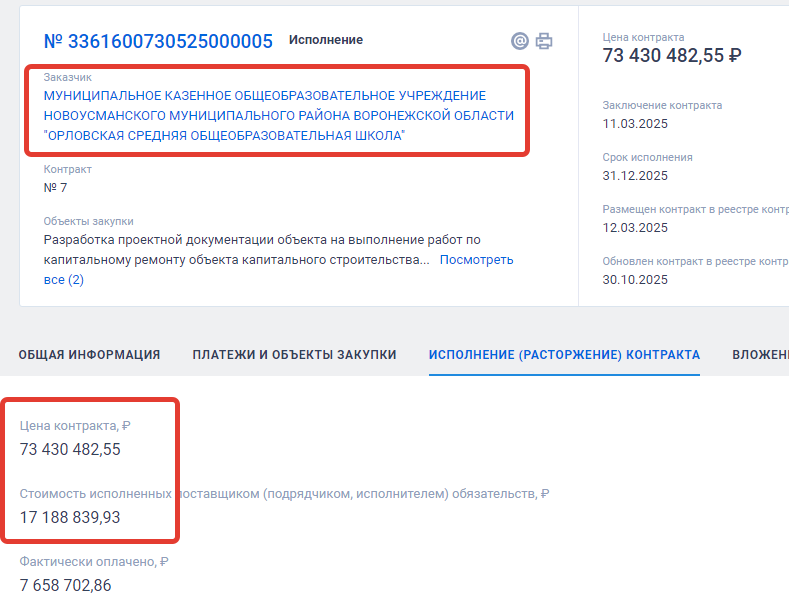The height and width of the screenshot is (614, 789).
Task: Click the fulfilled obligations value 17 188 839,93
Action: pyautogui.click(x=70, y=517)
